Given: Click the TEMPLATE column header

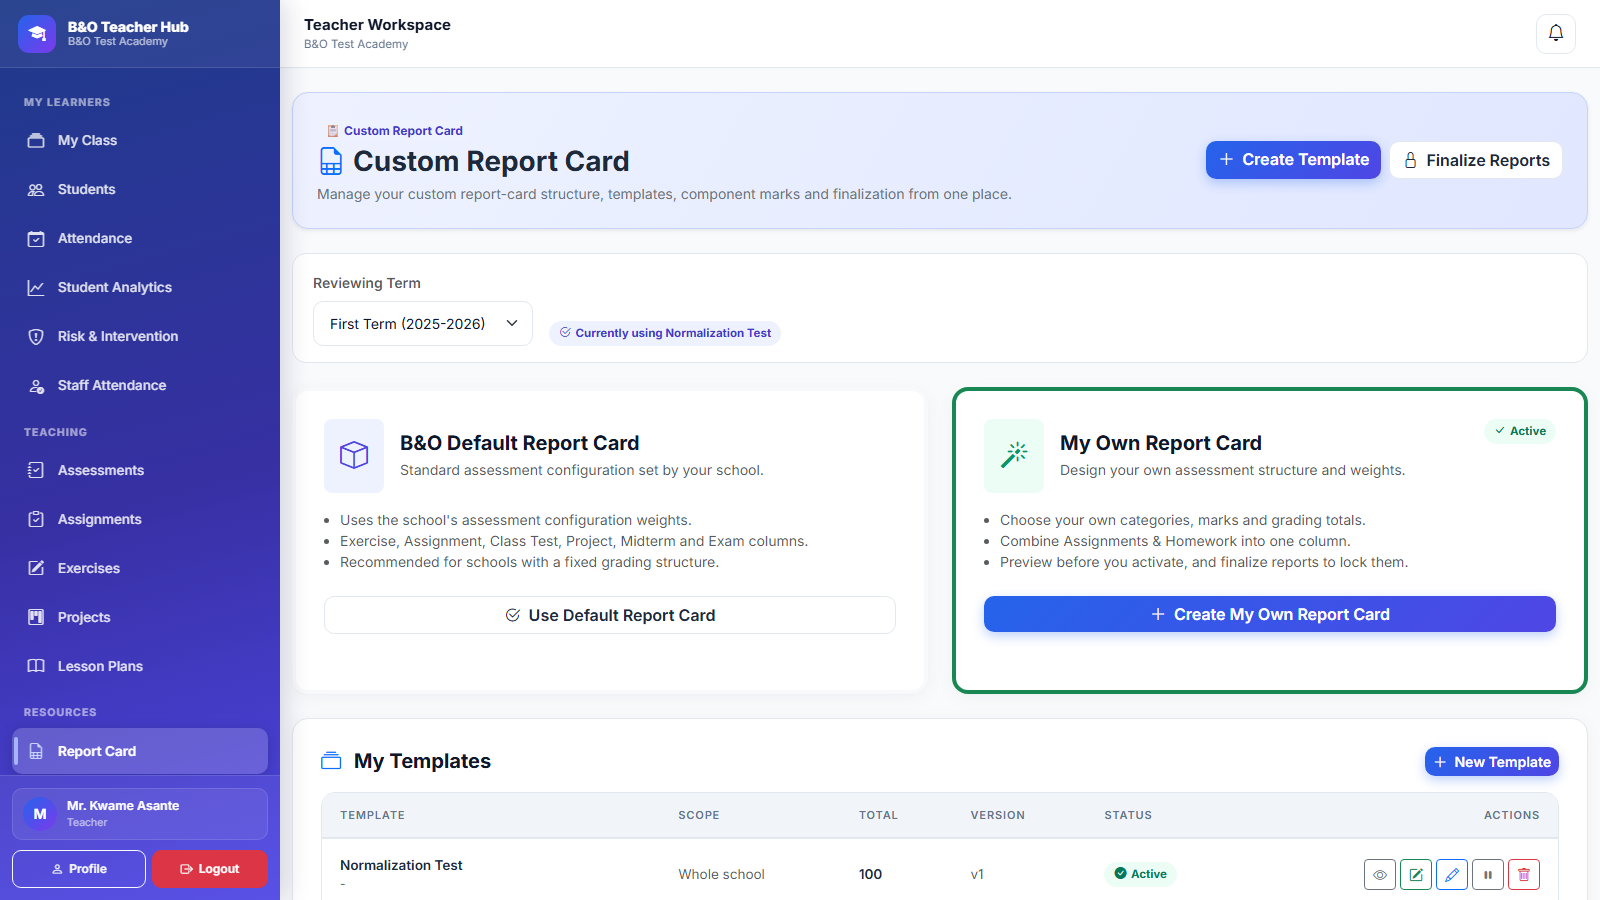Looking at the screenshot, I should pos(372,815).
